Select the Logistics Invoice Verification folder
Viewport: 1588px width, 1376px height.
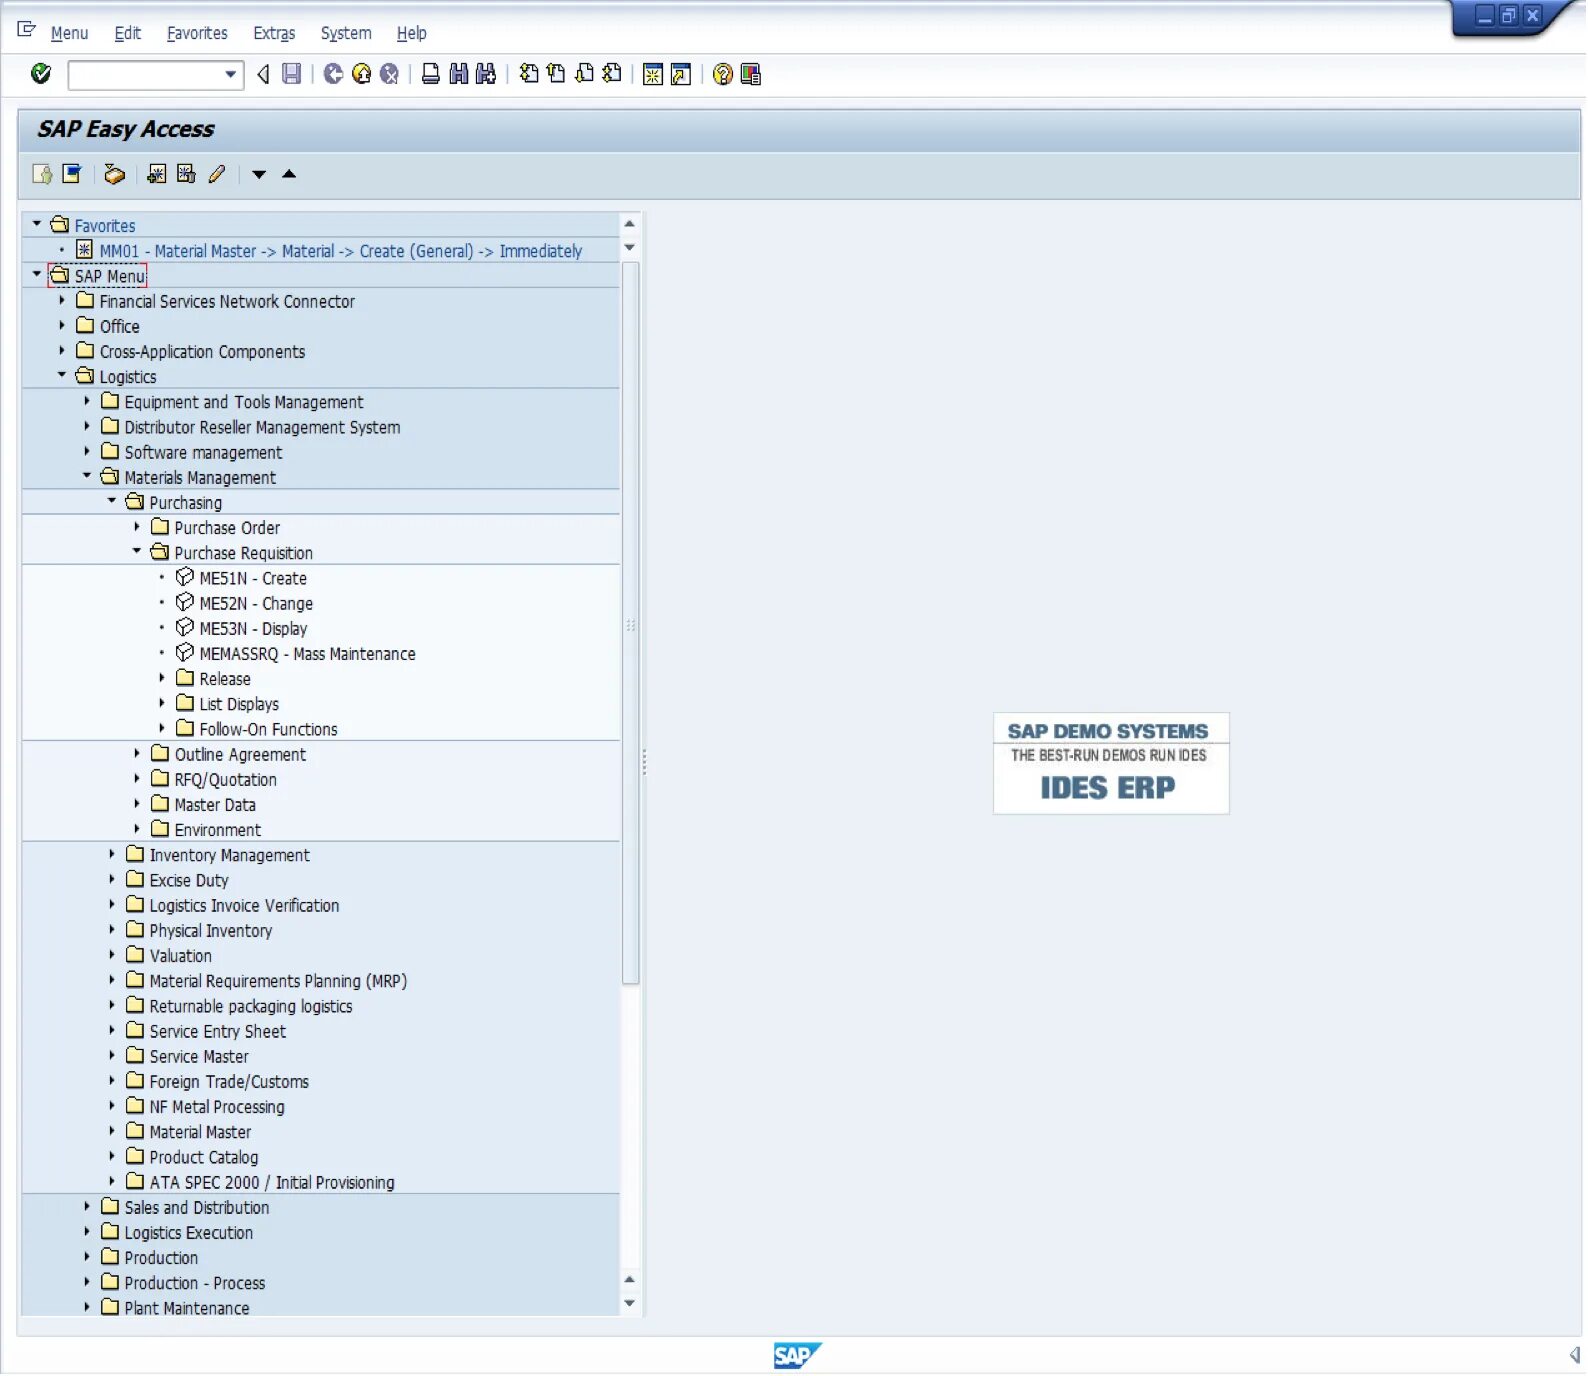tap(244, 906)
